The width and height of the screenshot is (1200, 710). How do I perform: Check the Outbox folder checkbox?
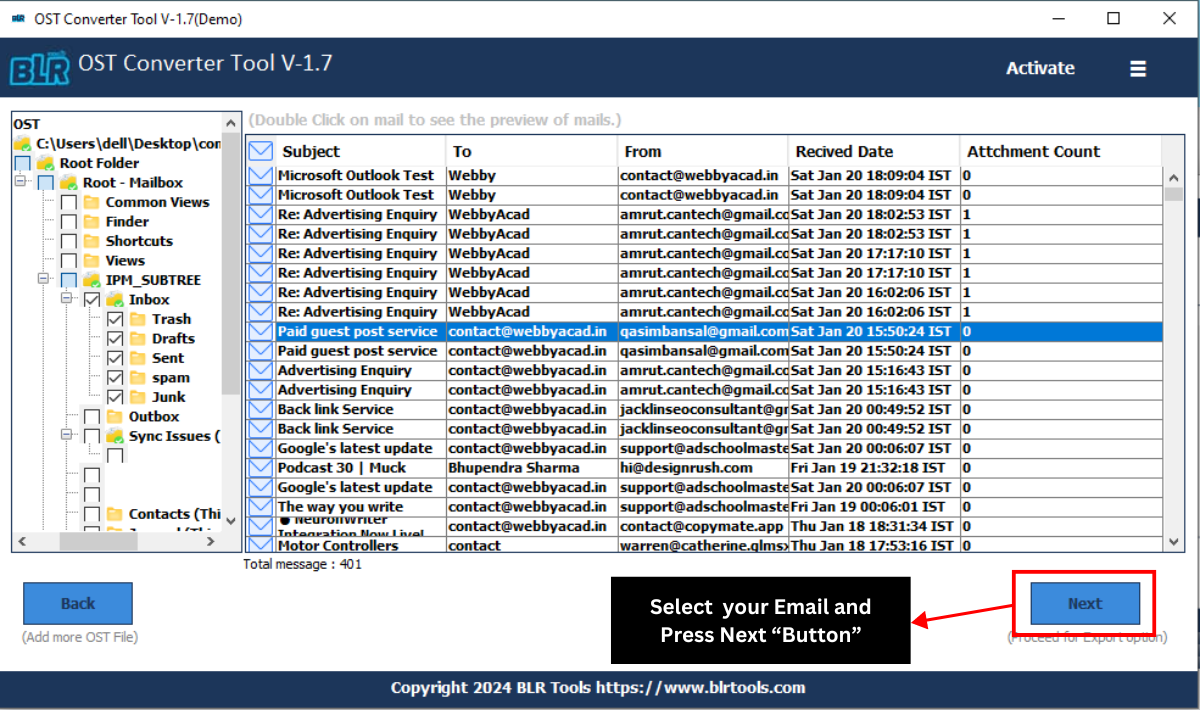tap(91, 416)
